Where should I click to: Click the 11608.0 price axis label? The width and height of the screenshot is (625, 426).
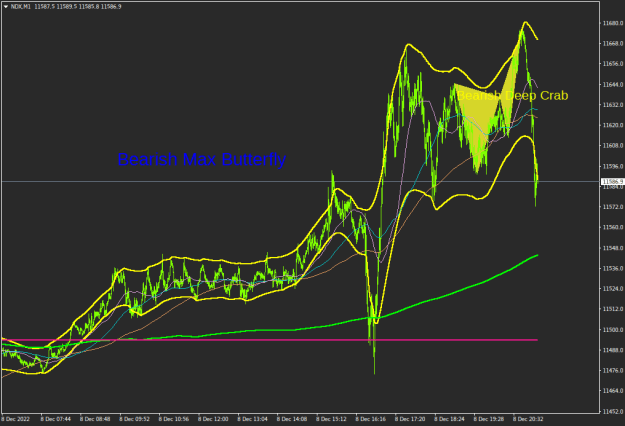[x=613, y=146]
